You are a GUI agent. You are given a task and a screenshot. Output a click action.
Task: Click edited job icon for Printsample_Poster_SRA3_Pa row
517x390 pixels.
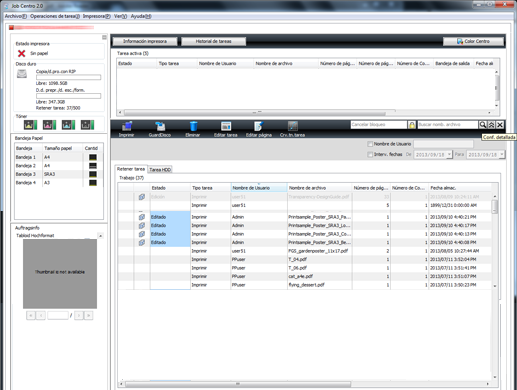(142, 217)
